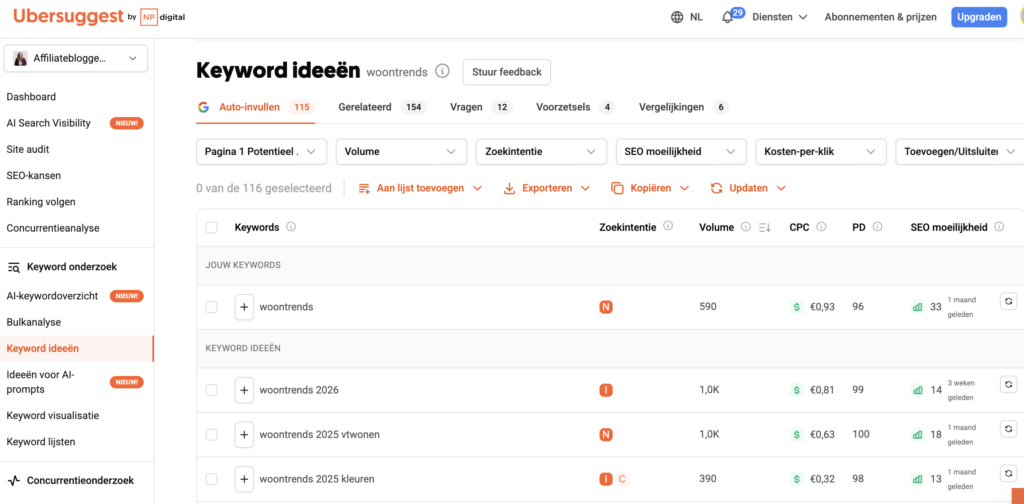Check the woontrends keyword checkbox

coord(211,307)
